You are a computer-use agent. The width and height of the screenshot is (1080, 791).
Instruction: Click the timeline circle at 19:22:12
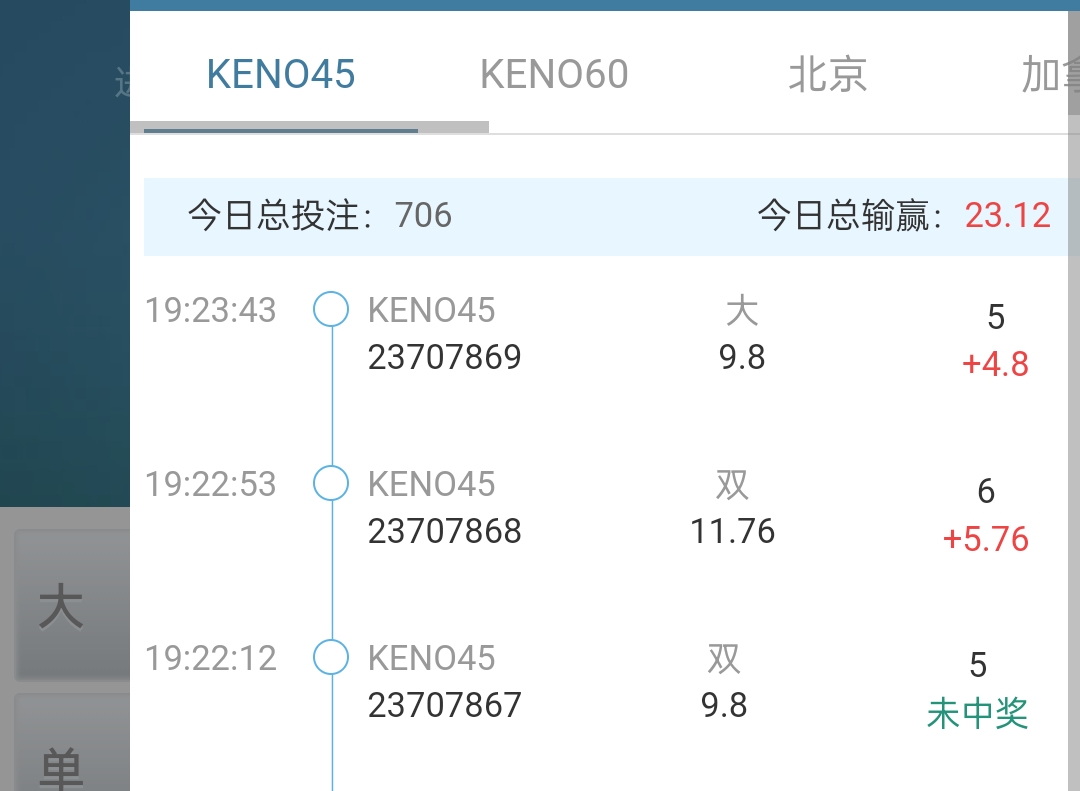click(331, 657)
